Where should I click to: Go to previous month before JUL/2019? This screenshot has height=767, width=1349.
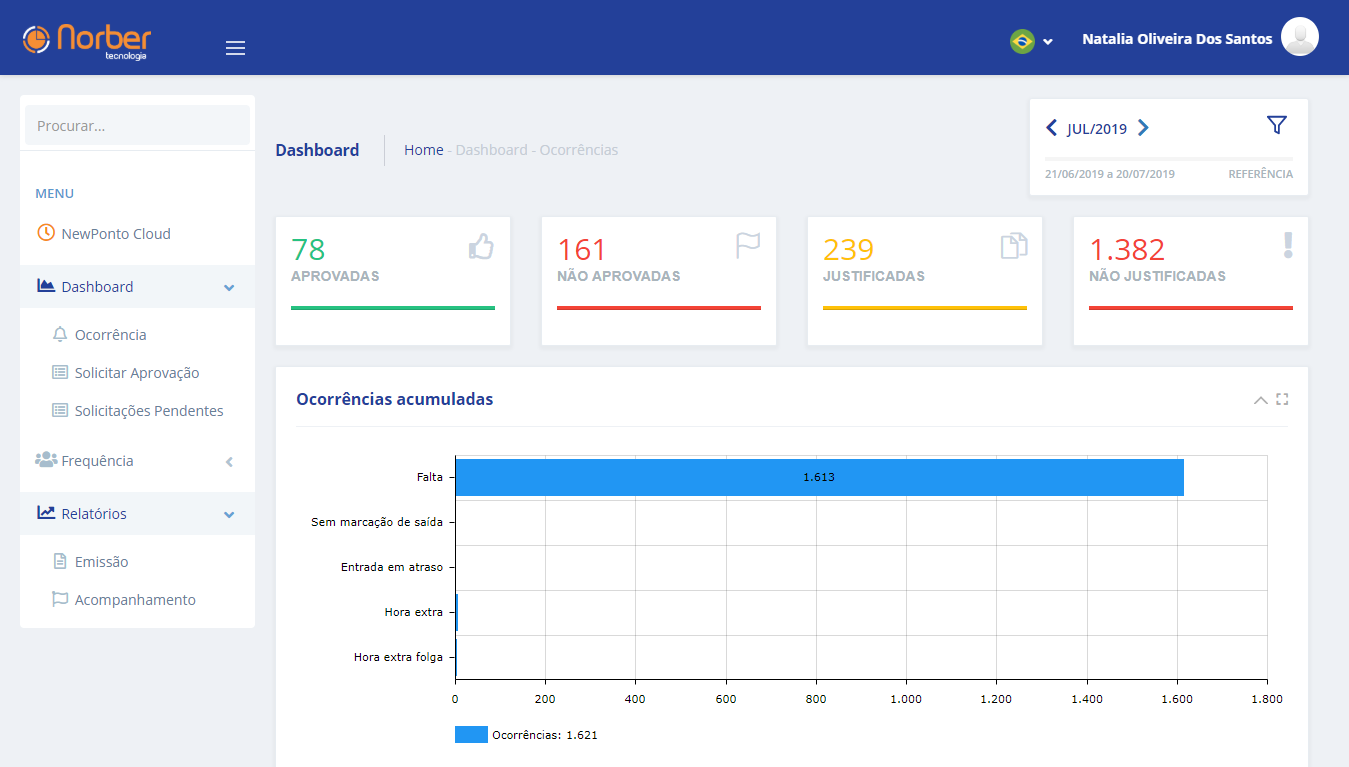[x=1051, y=128]
